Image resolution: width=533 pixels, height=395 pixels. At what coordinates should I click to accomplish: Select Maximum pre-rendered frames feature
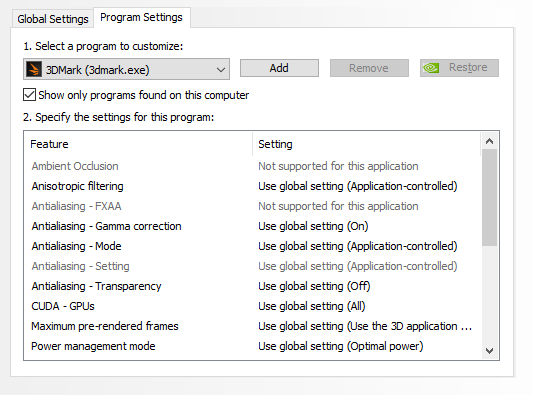(x=105, y=326)
